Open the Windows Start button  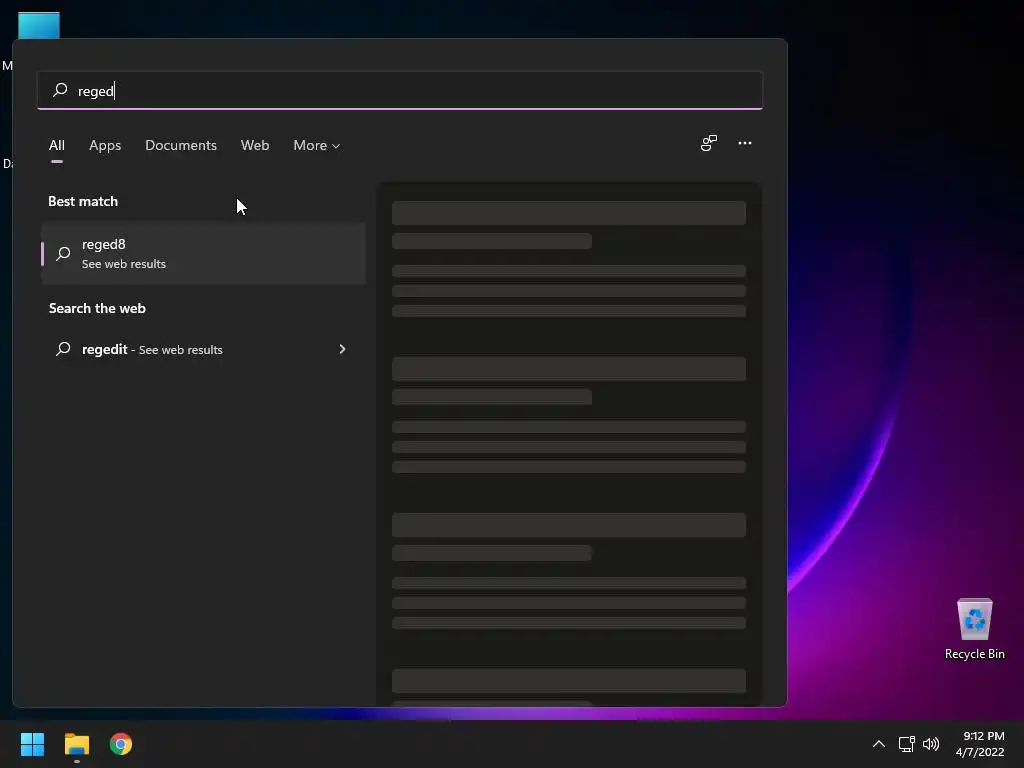(32, 744)
